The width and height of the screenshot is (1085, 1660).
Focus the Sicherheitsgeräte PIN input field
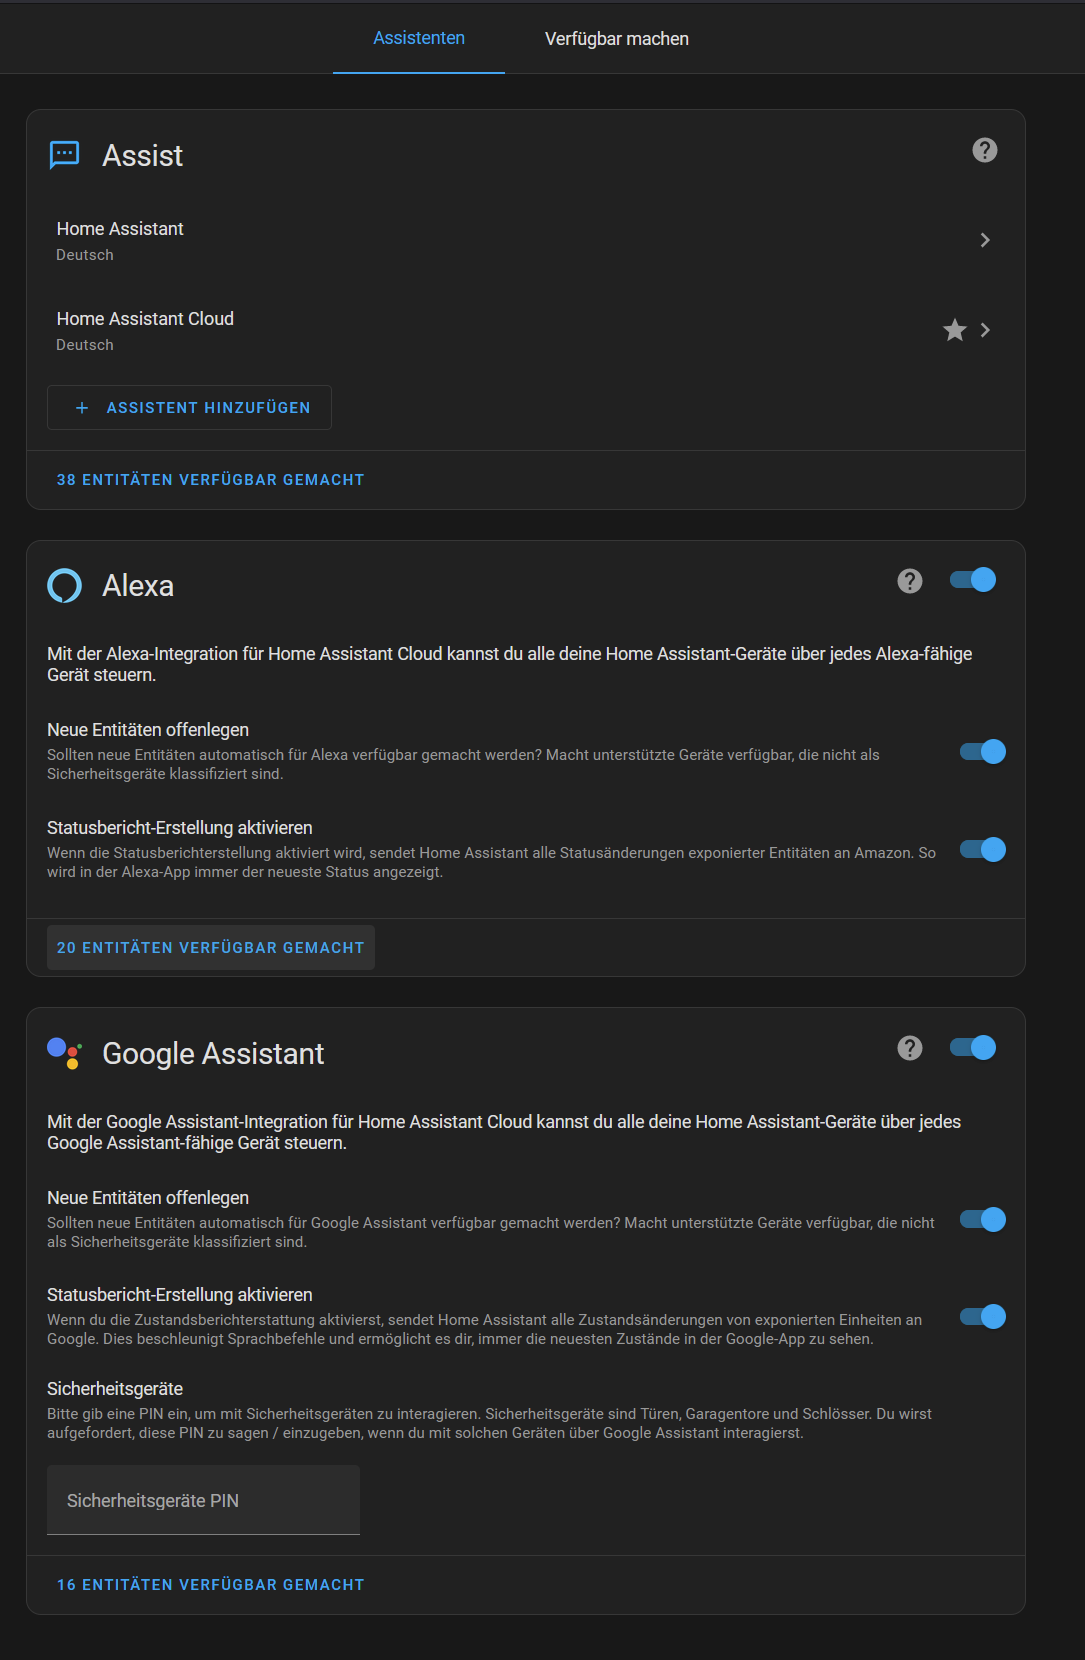click(x=203, y=1500)
